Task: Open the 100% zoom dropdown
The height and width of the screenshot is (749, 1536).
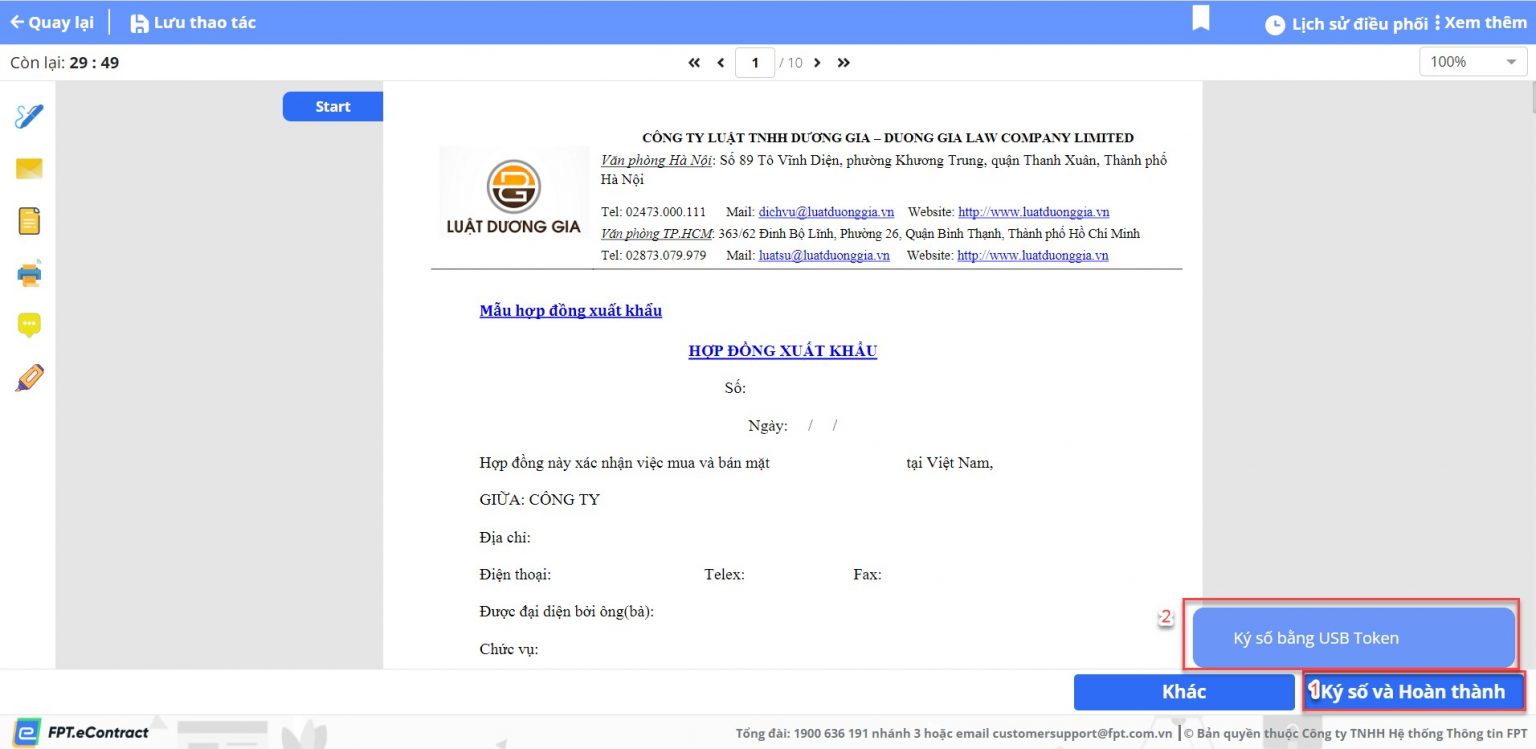Action: (1472, 62)
